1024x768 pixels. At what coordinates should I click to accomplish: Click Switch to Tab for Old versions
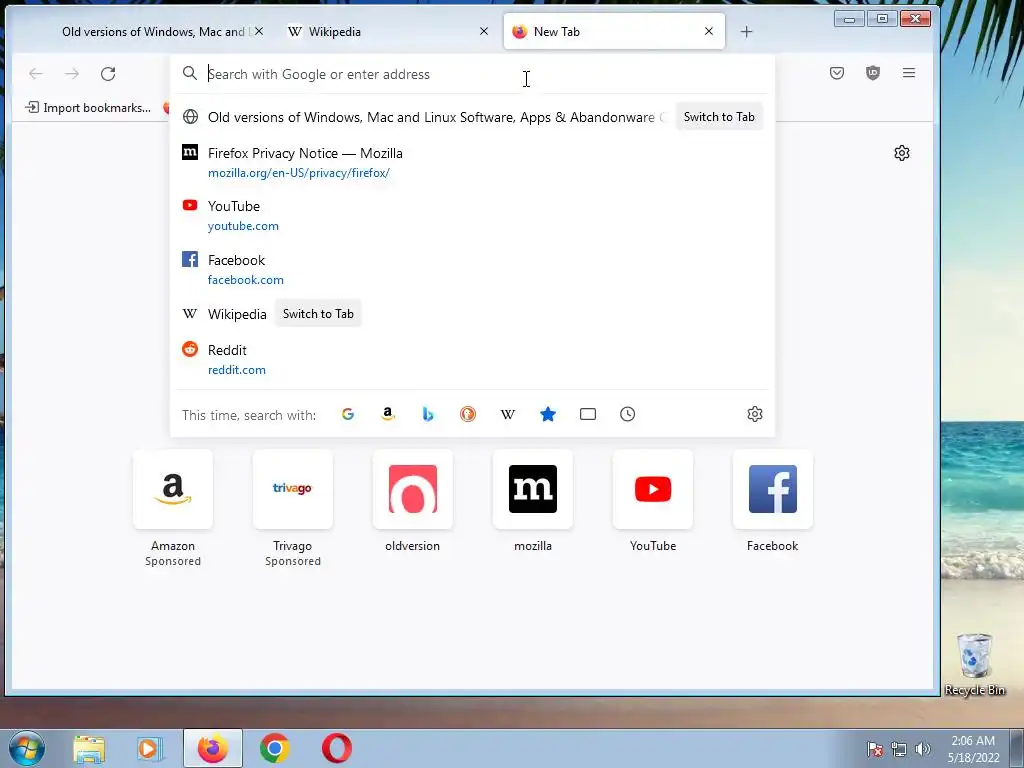tap(719, 117)
